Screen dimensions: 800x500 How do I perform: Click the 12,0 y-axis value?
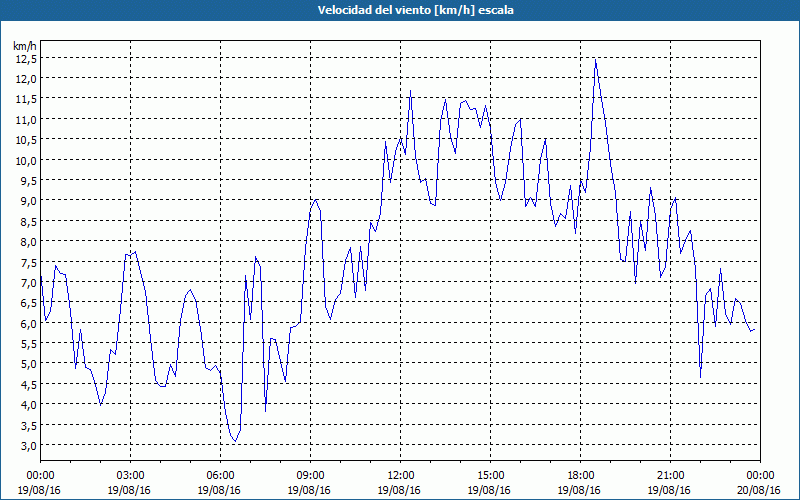click(x=27, y=79)
